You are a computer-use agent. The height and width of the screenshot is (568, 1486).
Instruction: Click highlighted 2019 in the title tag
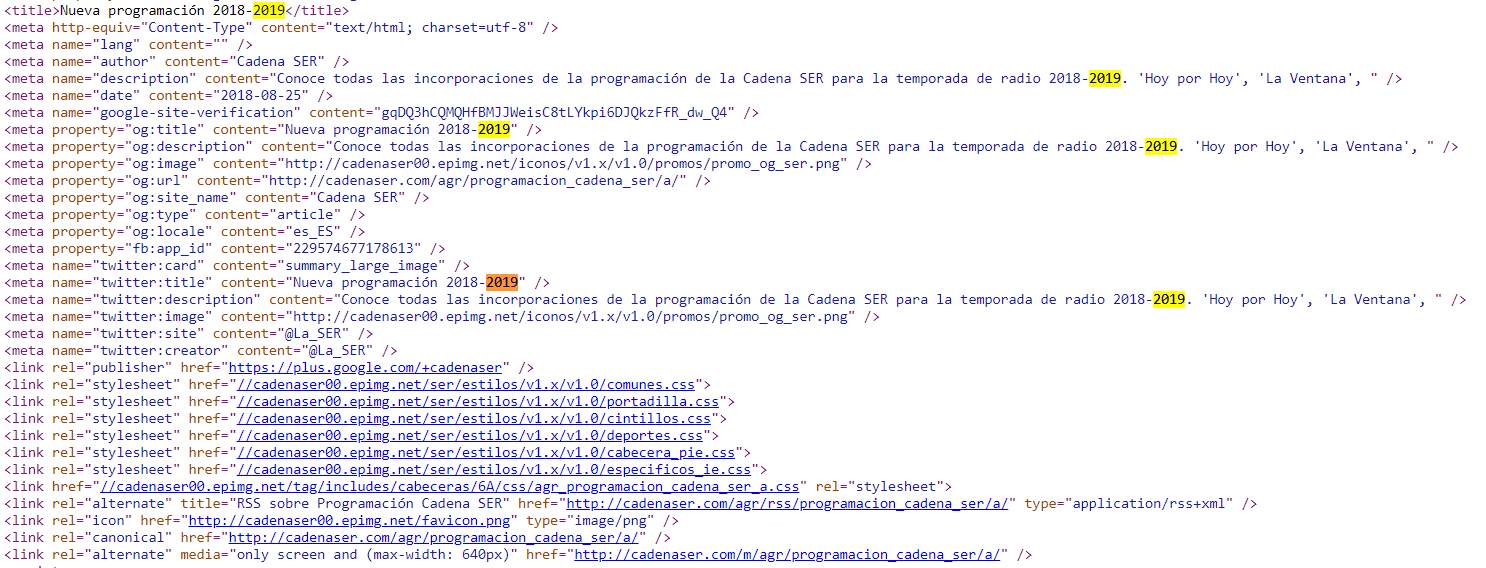point(269,10)
